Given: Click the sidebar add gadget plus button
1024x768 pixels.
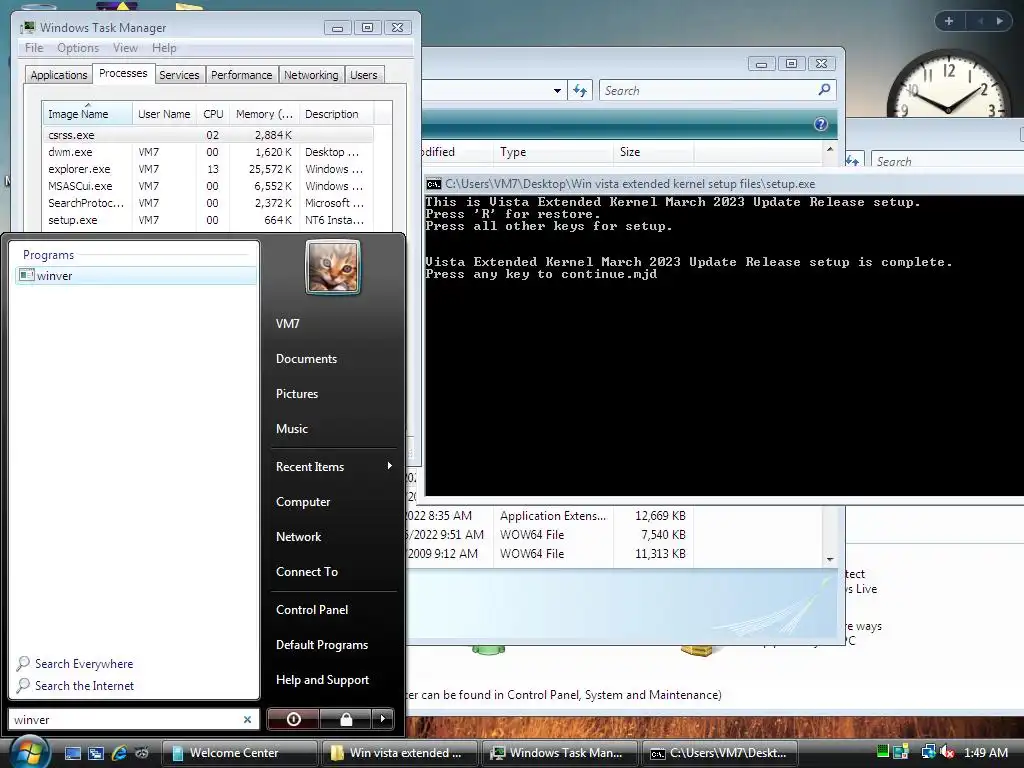Looking at the screenshot, I should (x=949, y=21).
